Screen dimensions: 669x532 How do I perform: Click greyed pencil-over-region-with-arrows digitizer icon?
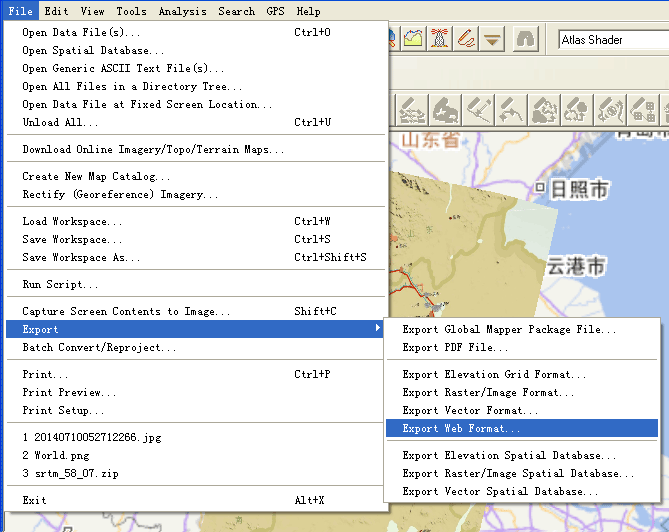pyautogui.click(x=544, y=110)
